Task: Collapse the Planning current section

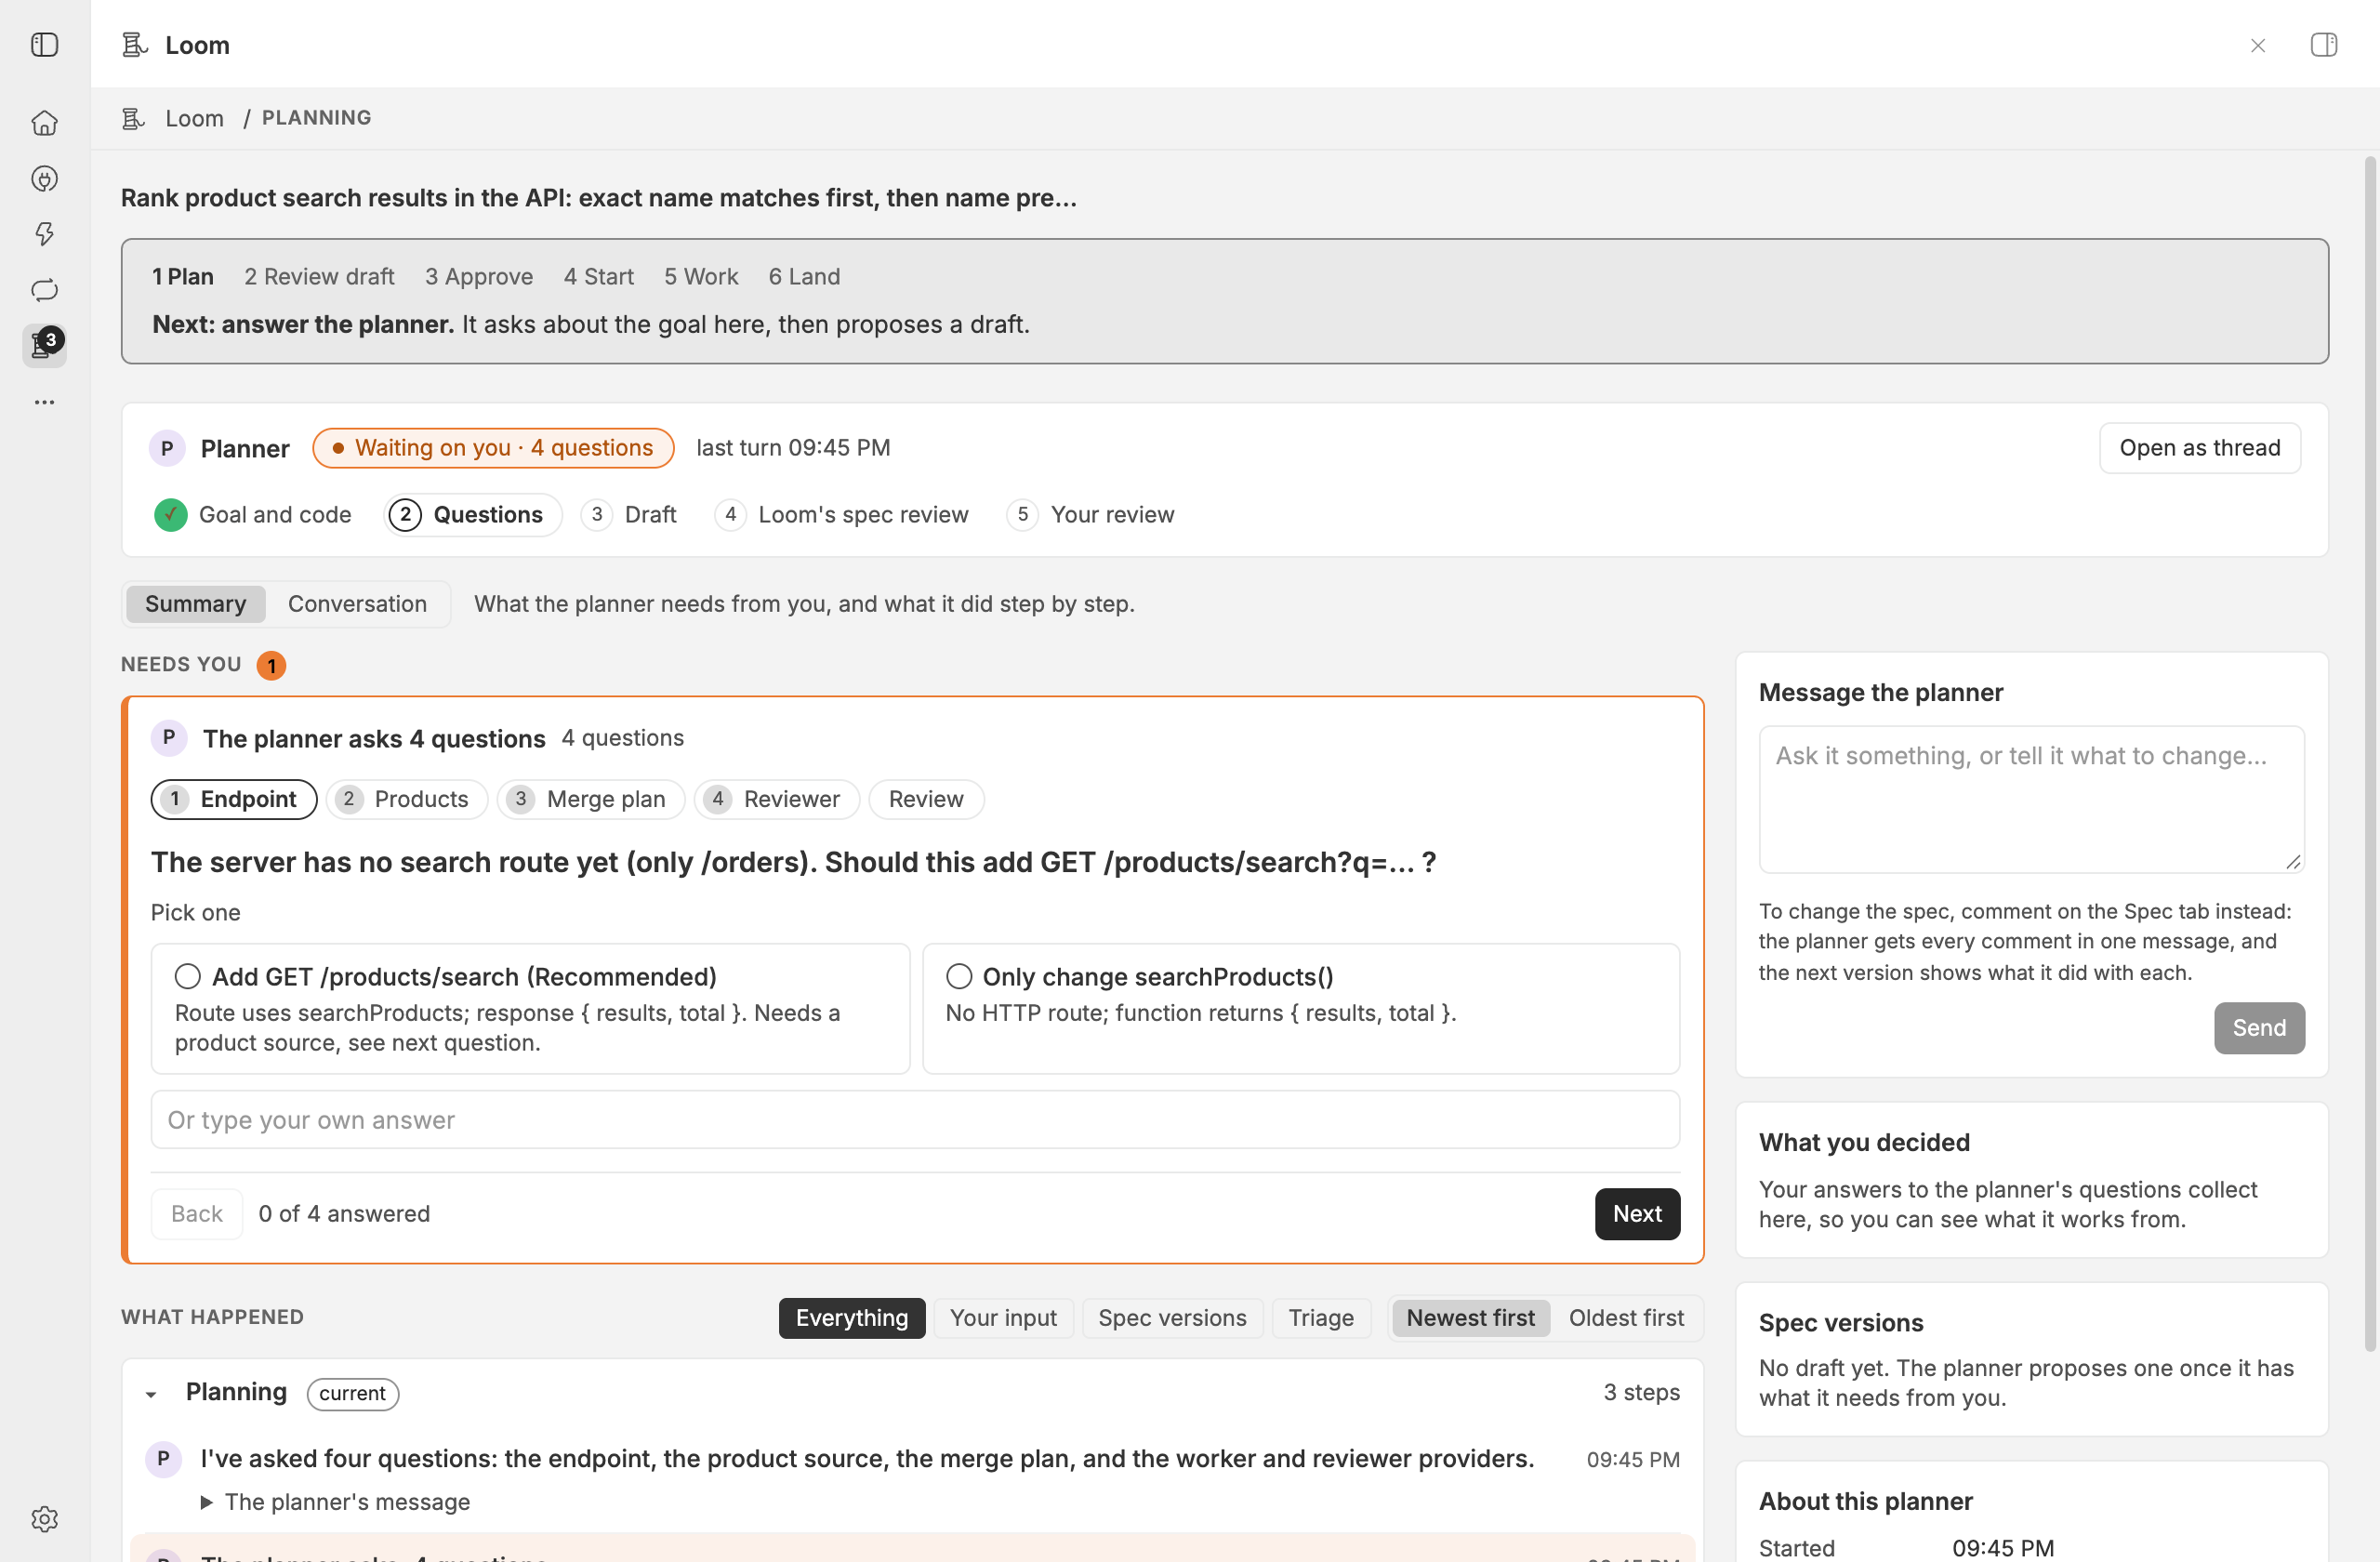Action: (x=151, y=1394)
